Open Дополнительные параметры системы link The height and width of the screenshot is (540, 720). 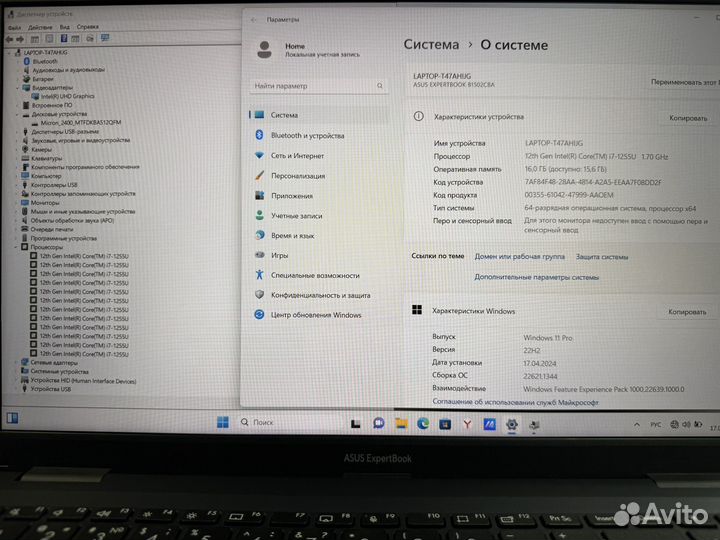coord(536,277)
